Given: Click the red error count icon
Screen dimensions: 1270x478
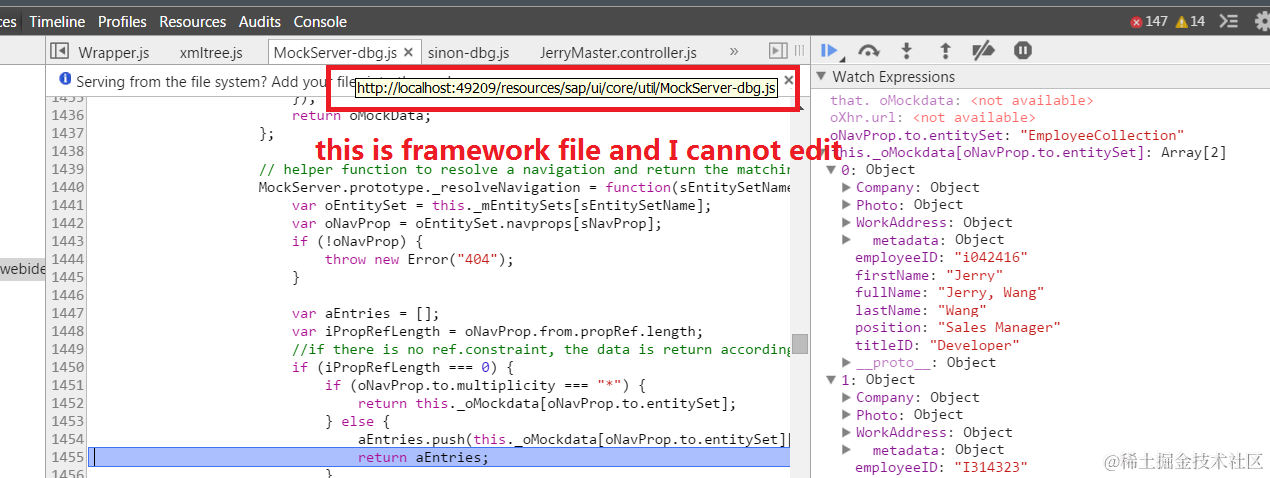Looking at the screenshot, I should point(1136,22).
